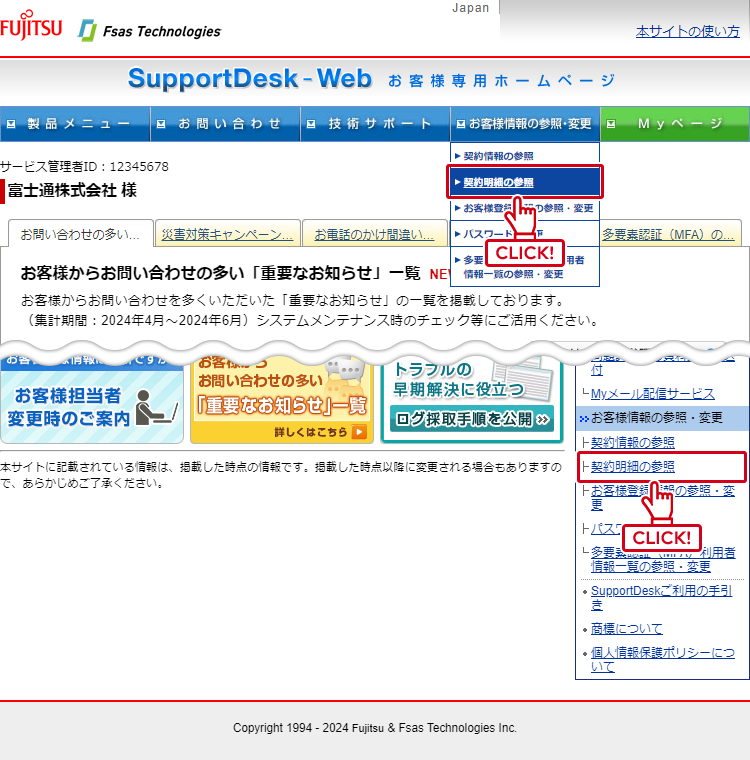
Task: Select 契約明細の参照 in dropdown menu
Action: click(525, 182)
